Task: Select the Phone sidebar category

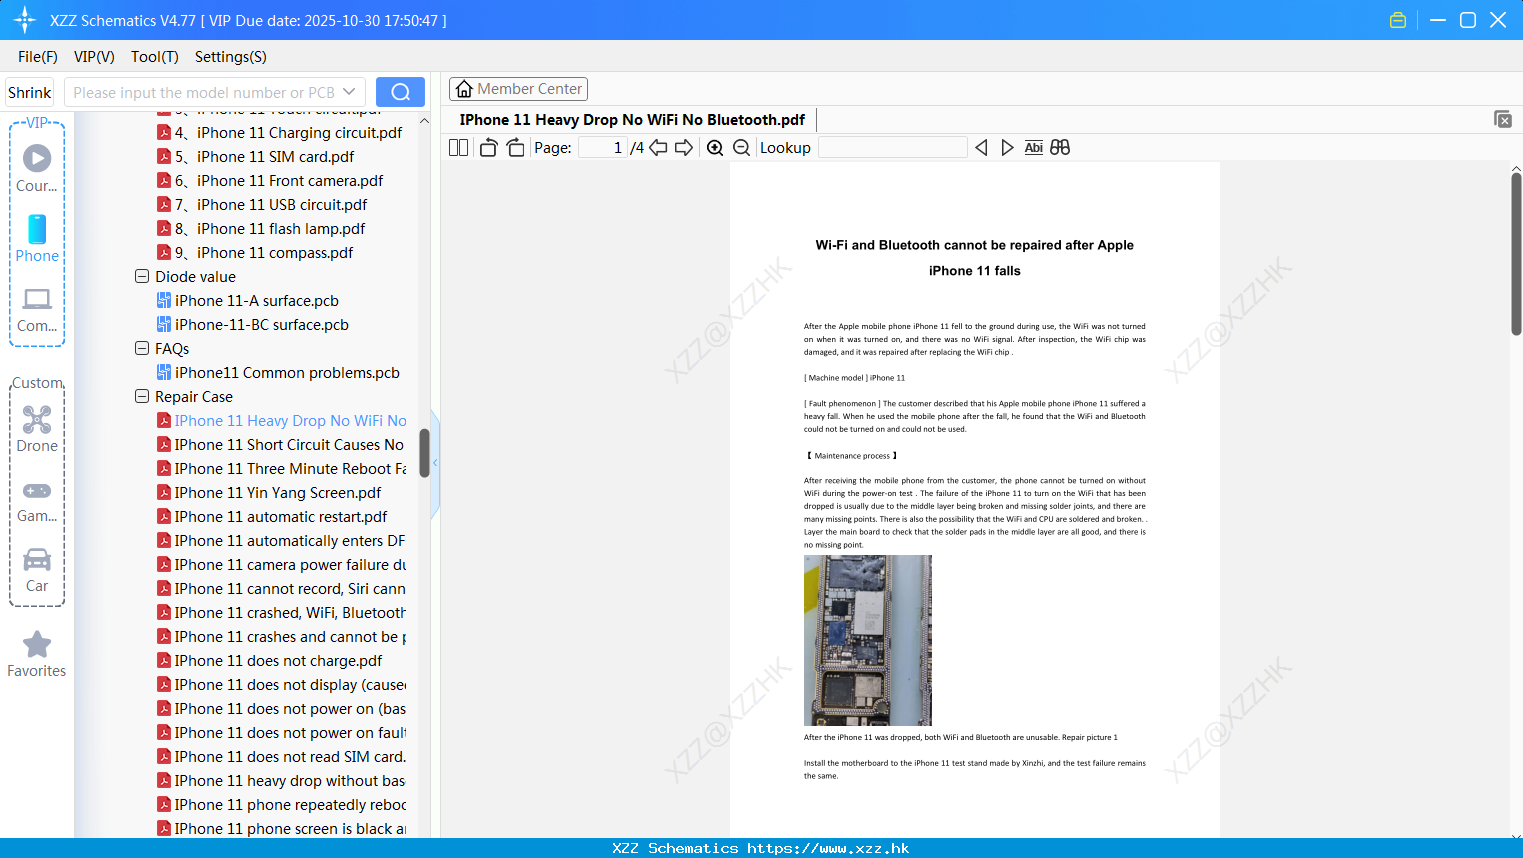Action: 37,239
